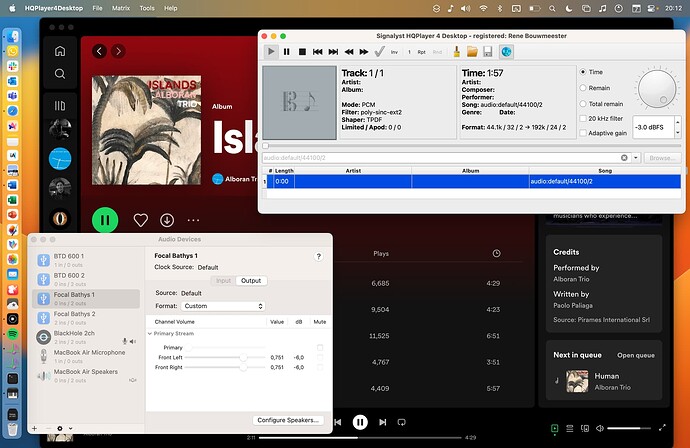The height and width of the screenshot is (448, 690).
Task: Enable the 20 kHz filter checkbox
Action: 583,118
